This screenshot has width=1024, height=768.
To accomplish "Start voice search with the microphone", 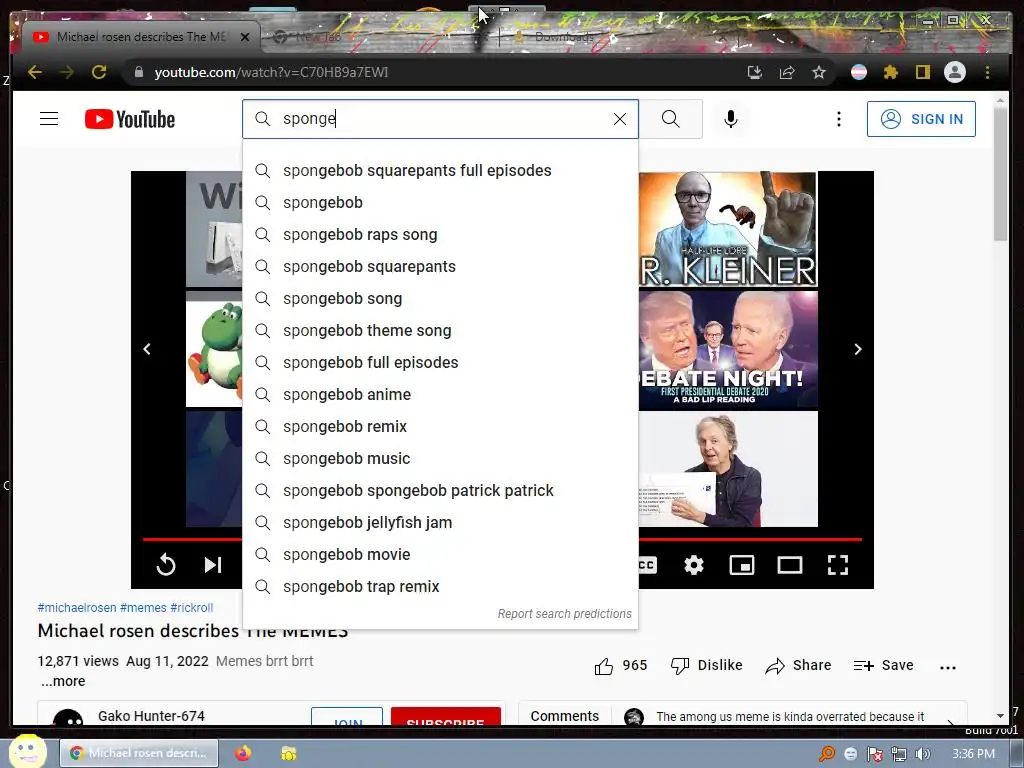I will click(731, 119).
